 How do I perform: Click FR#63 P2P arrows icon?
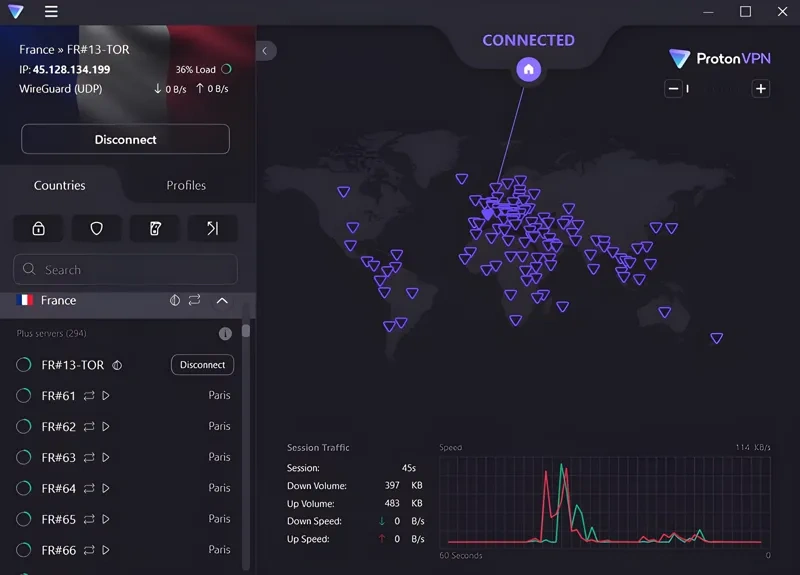[x=89, y=457]
